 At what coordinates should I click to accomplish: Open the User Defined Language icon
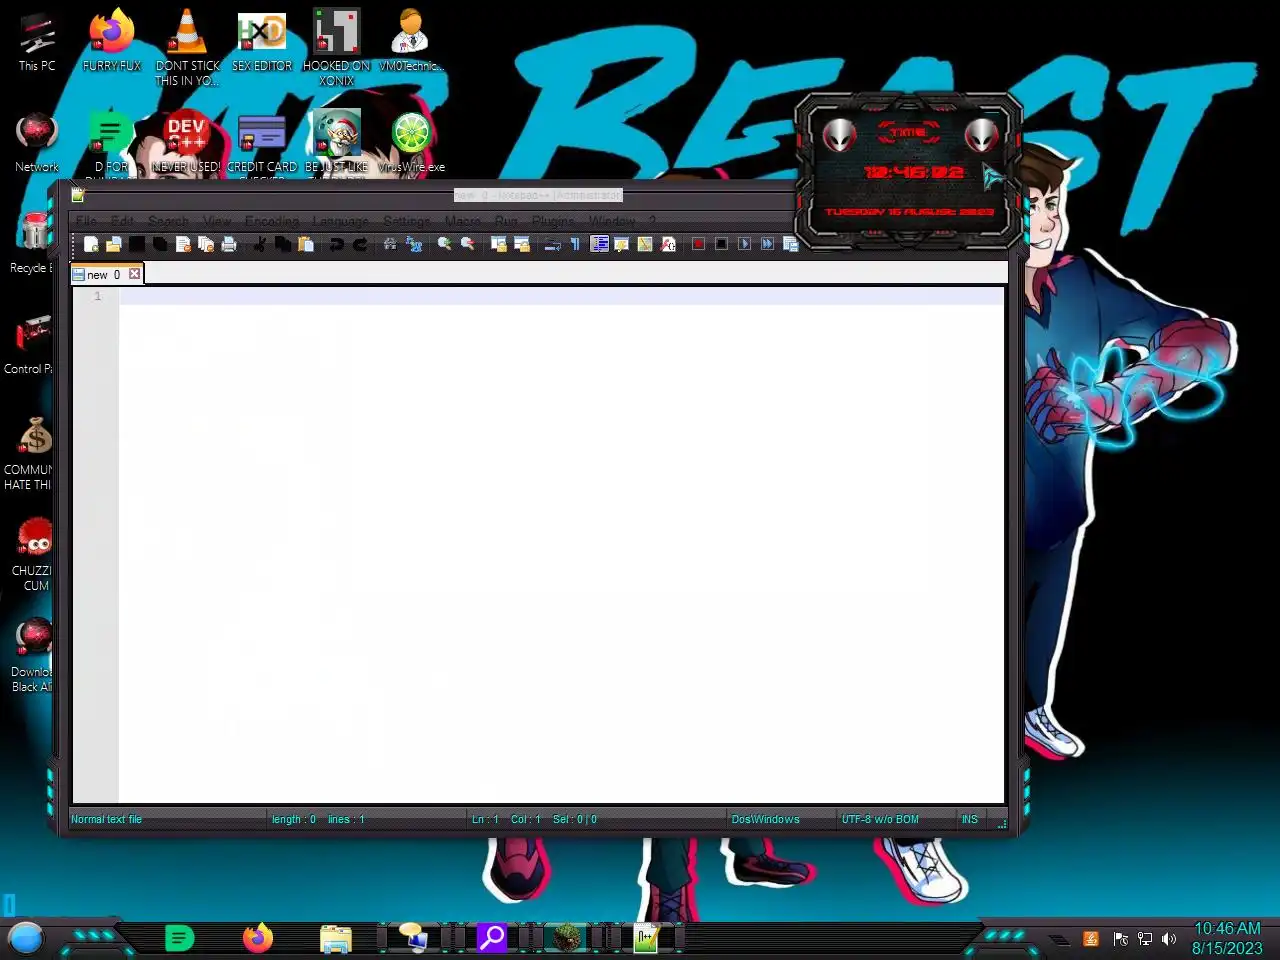coord(622,244)
